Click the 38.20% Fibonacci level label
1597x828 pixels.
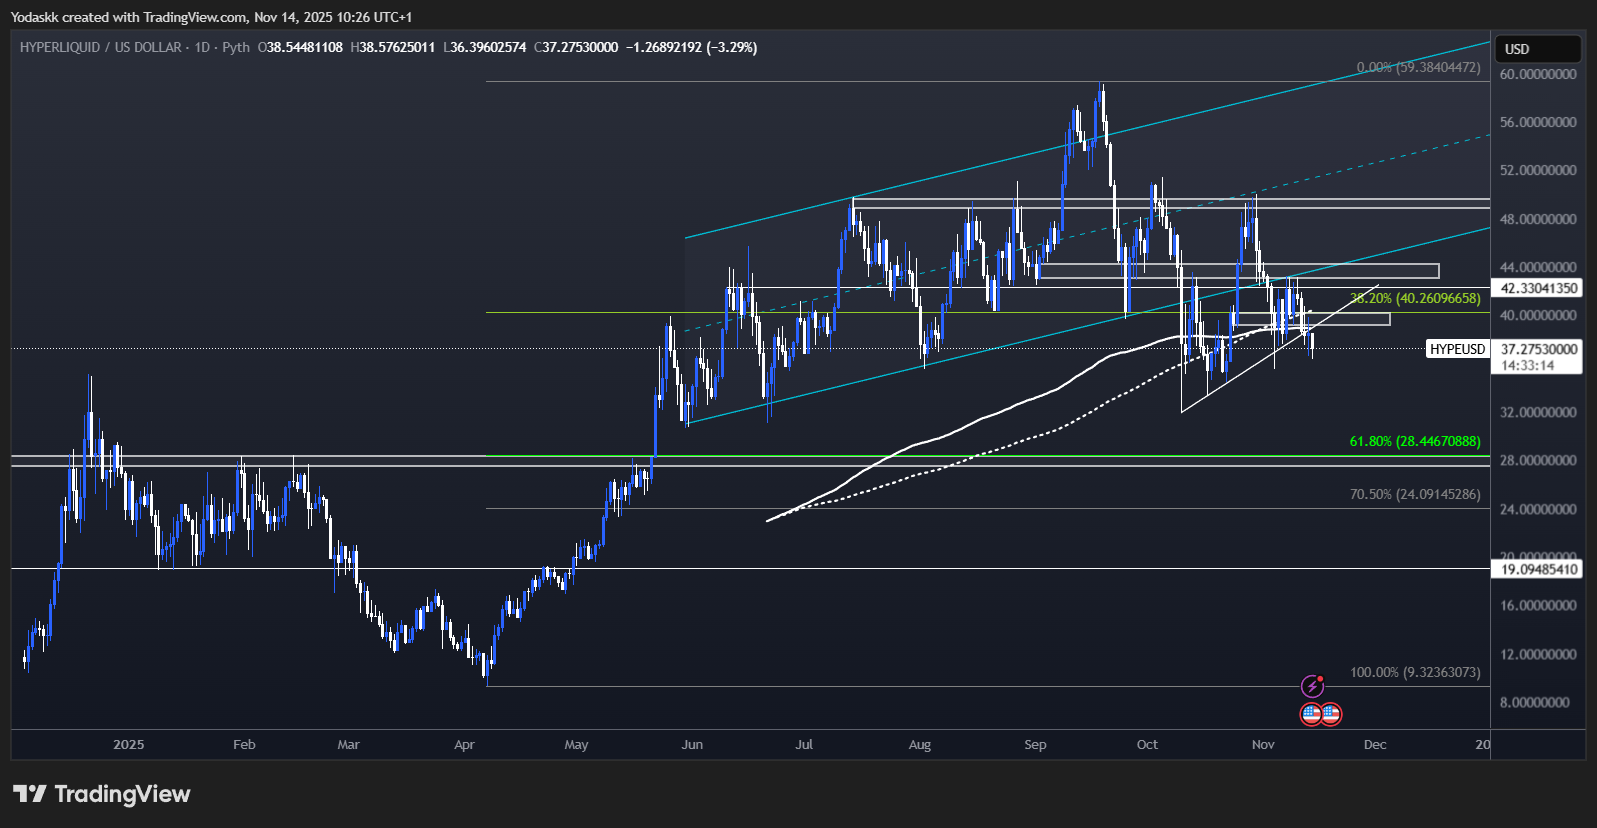1414,298
